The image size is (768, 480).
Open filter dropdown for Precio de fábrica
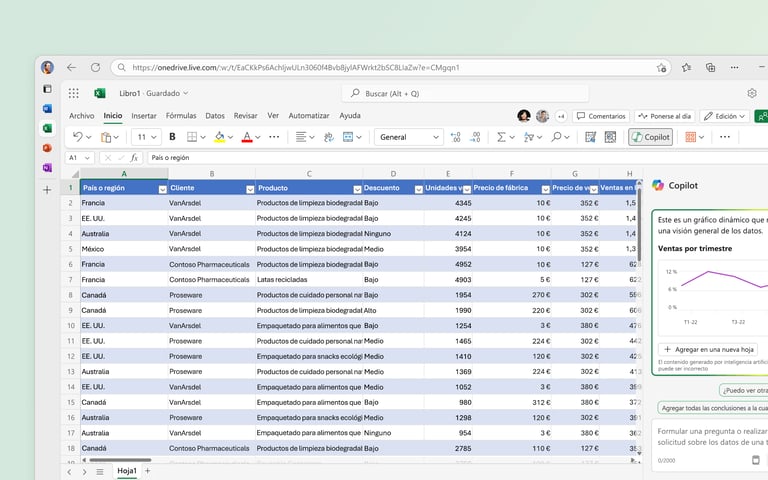tap(545, 190)
